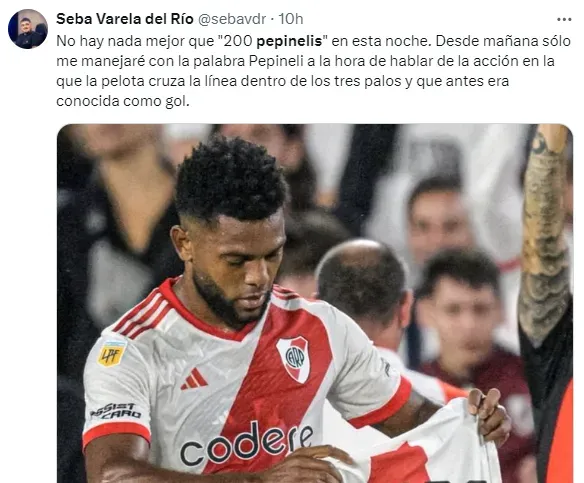Visit the @sebavdr handle profile
This screenshot has width=584, height=483.
tap(232, 19)
